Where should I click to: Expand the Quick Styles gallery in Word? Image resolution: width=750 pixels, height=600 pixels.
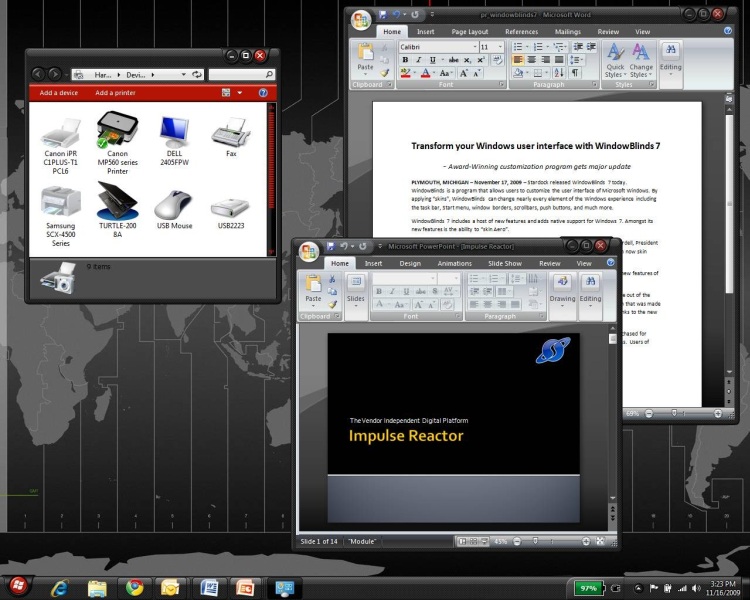(x=615, y=62)
